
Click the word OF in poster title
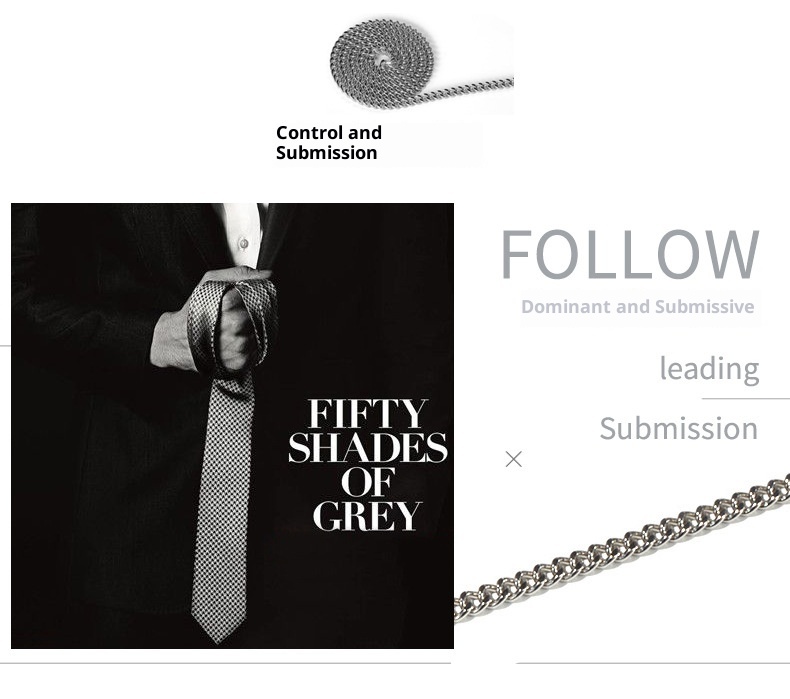366,481
